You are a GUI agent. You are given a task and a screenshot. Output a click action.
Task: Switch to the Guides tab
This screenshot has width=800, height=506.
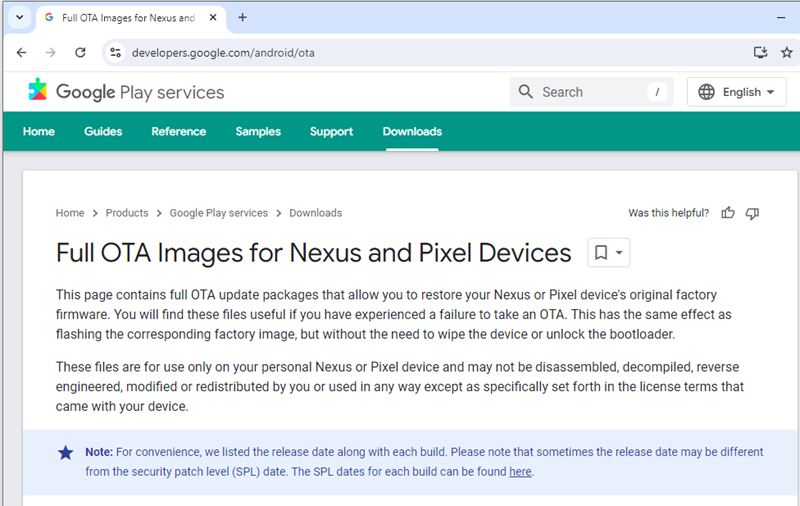pyautogui.click(x=103, y=132)
